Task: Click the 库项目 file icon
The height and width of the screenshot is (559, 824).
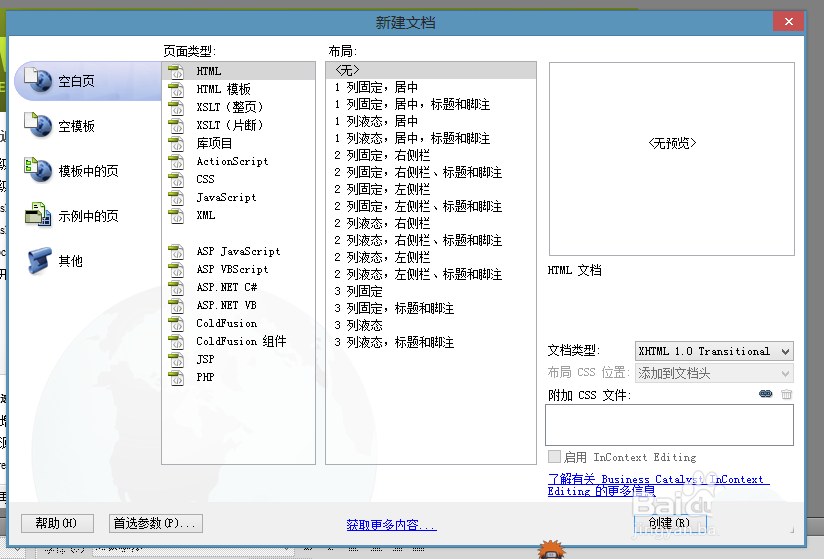Action: tap(177, 143)
